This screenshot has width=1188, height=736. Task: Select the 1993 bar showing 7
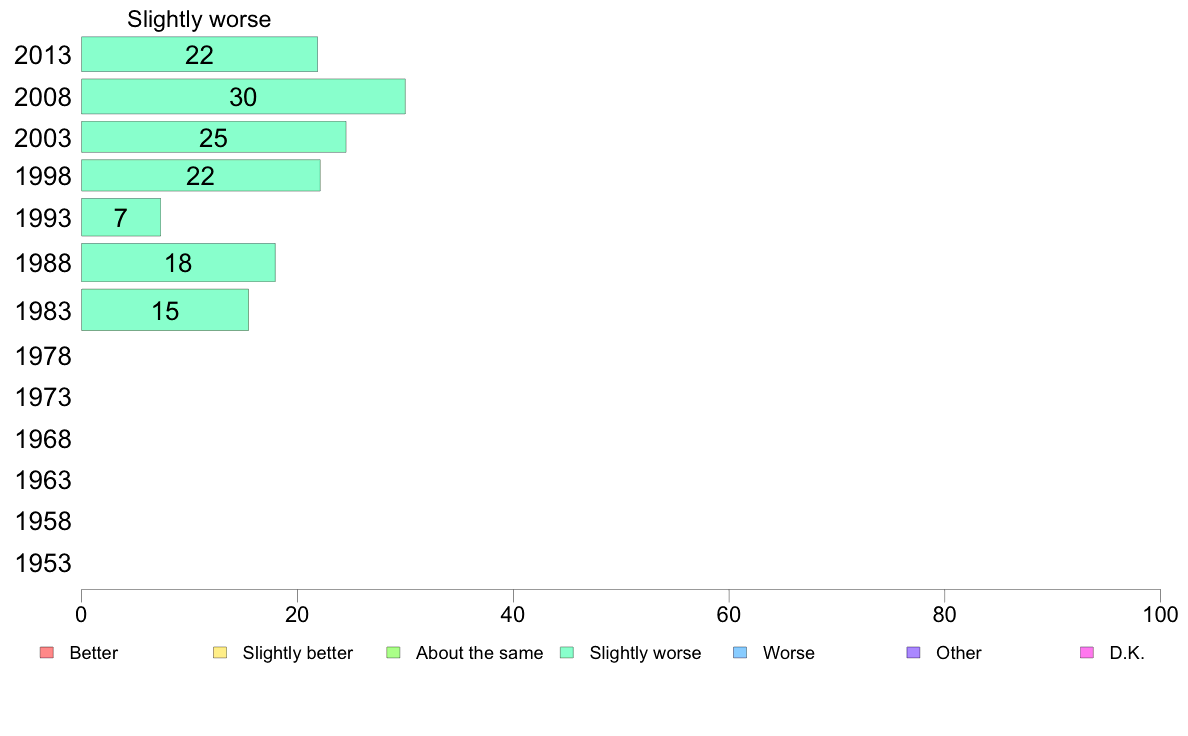tap(120, 218)
